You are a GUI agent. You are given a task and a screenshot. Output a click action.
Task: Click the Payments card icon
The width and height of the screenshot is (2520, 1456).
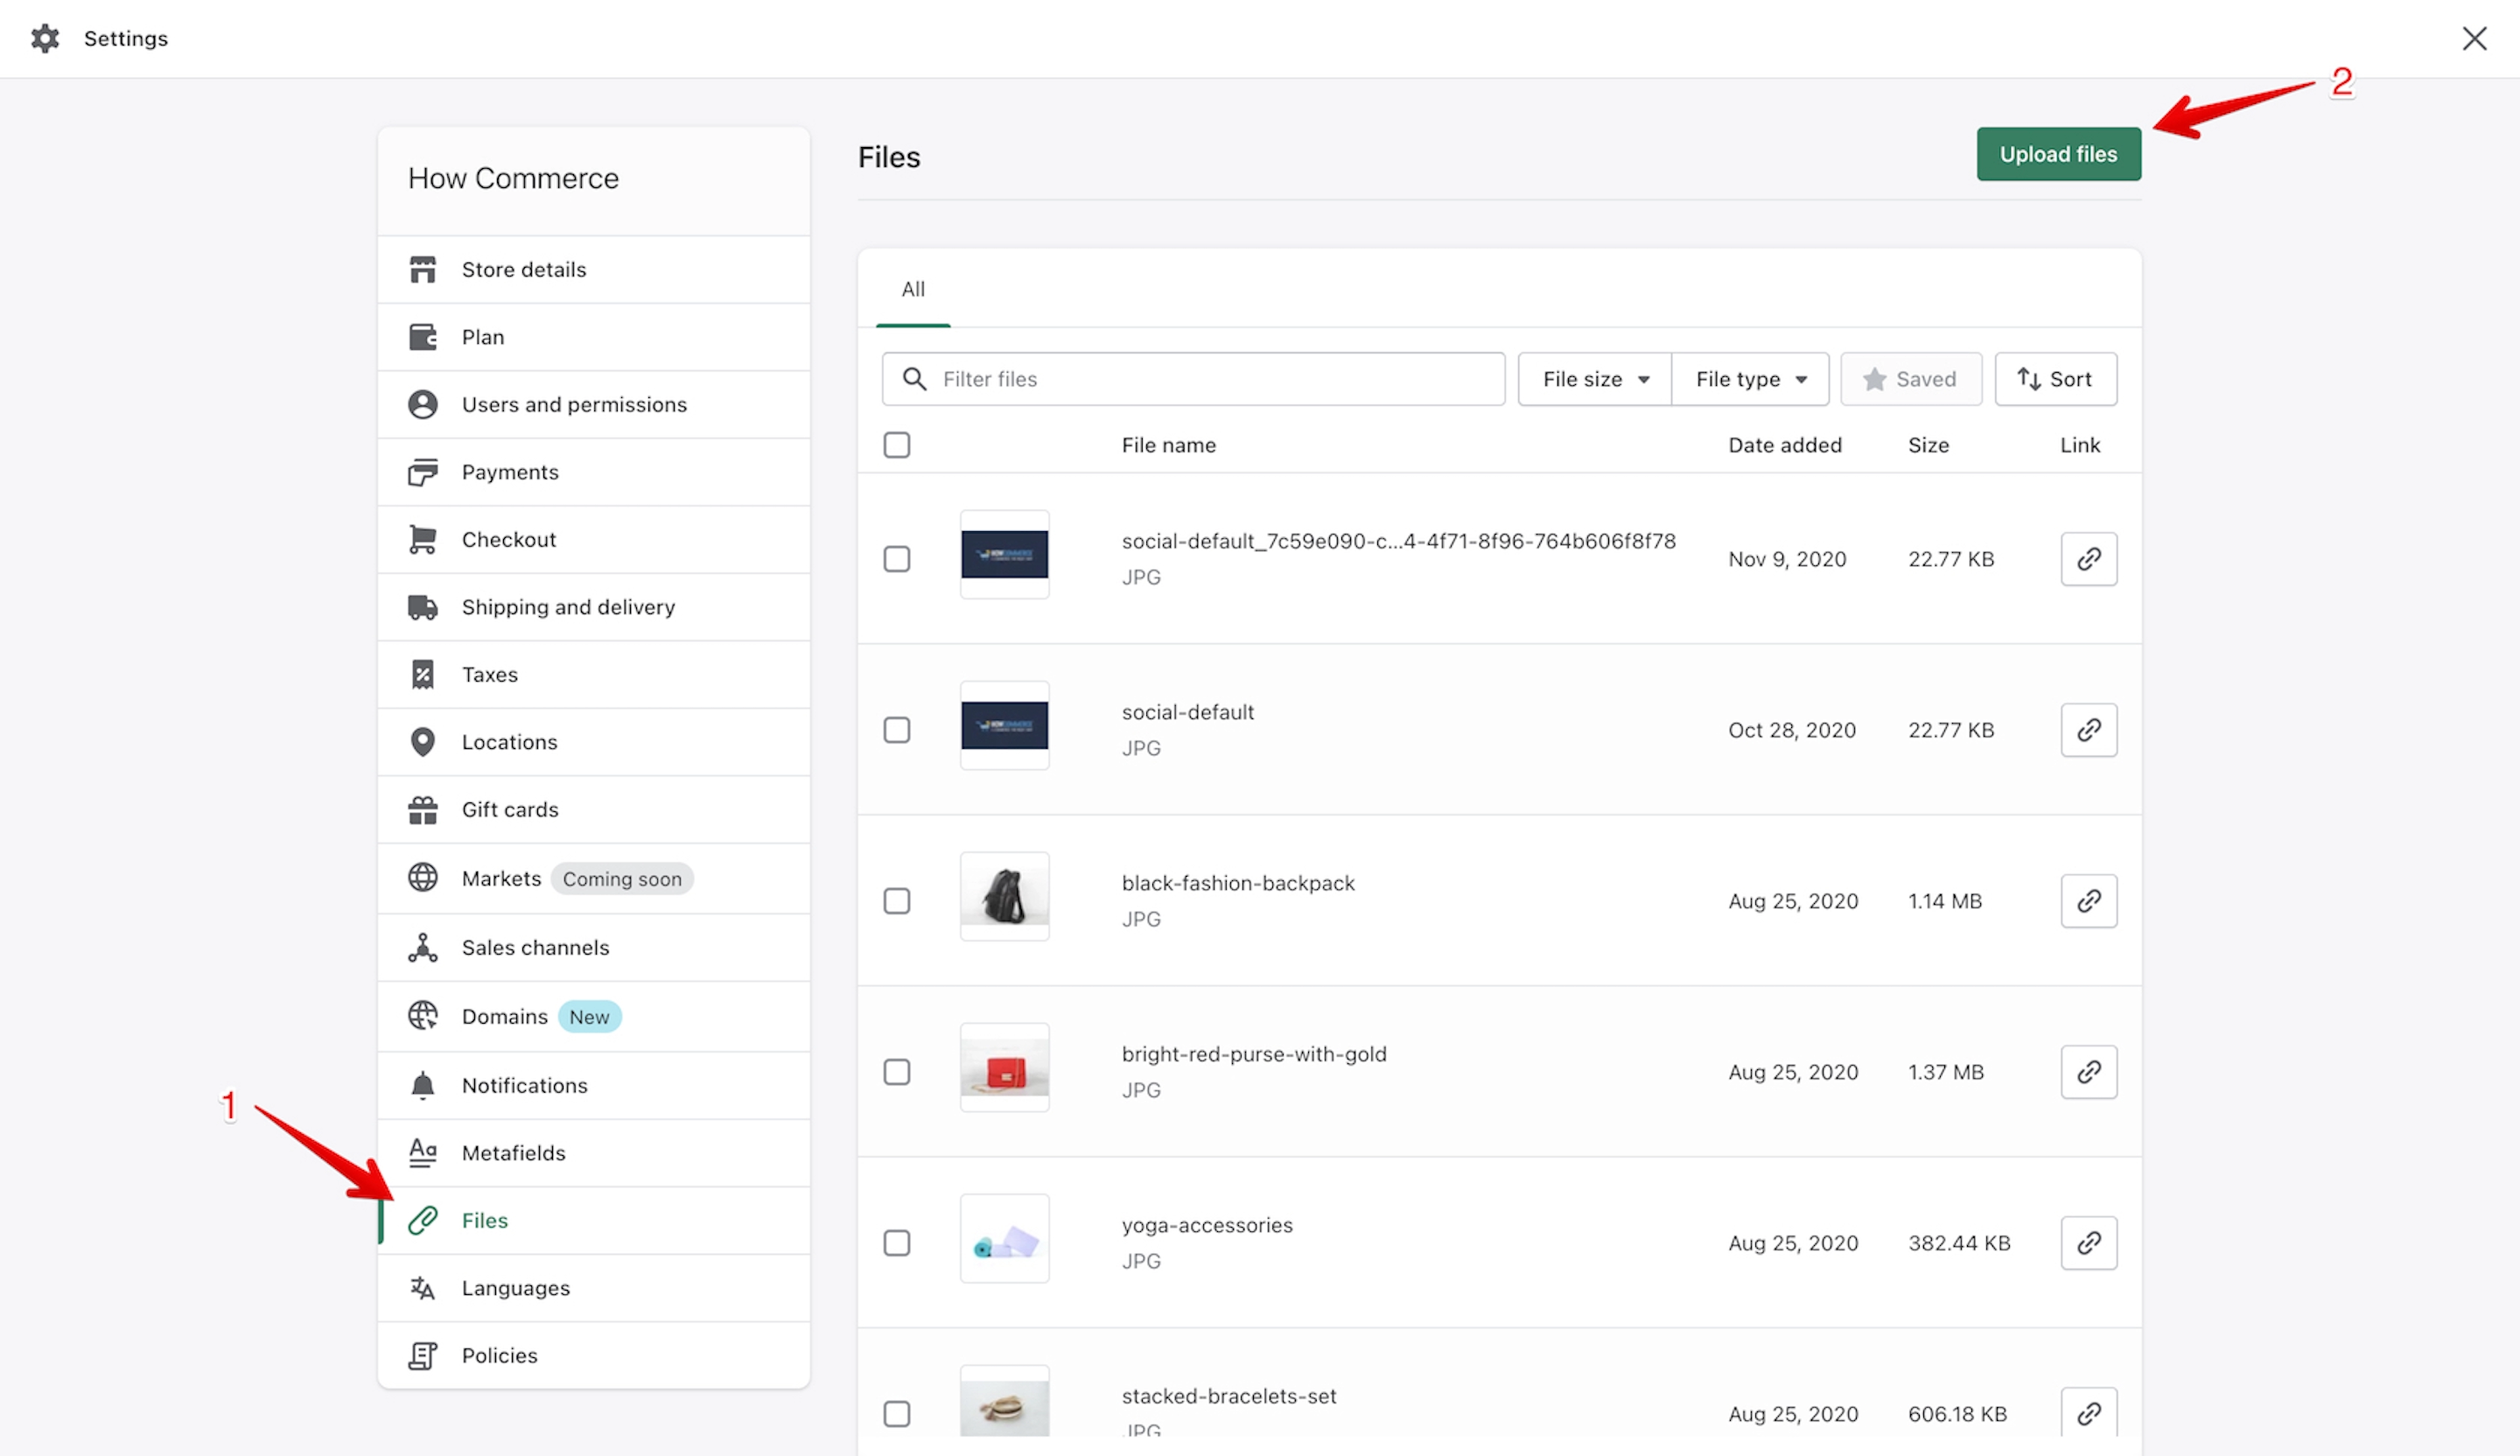coord(423,472)
